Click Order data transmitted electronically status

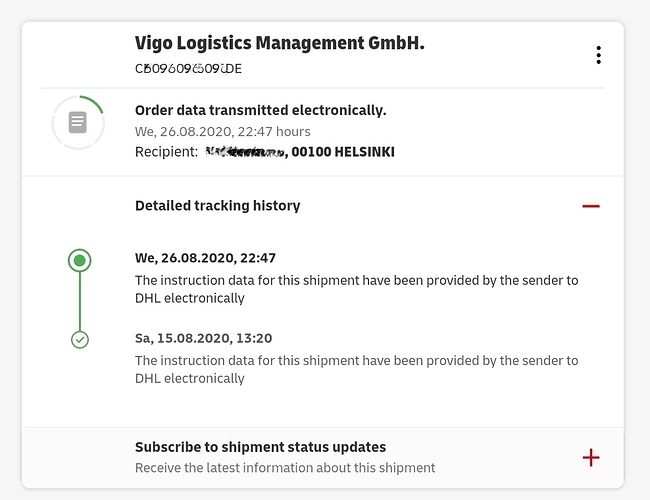pyautogui.click(x=260, y=110)
